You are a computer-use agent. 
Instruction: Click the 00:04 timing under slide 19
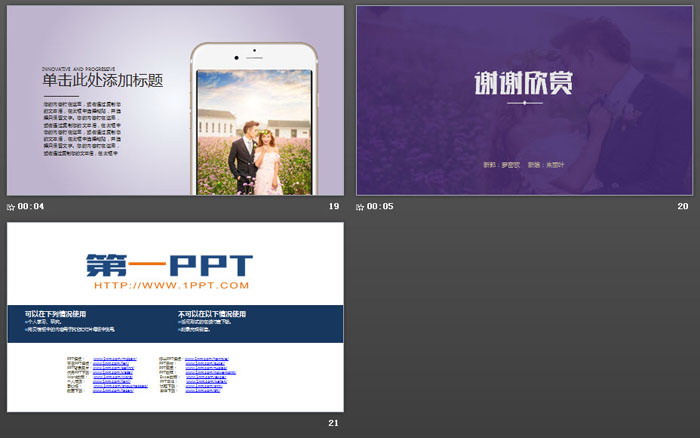click(x=31, y=206)
